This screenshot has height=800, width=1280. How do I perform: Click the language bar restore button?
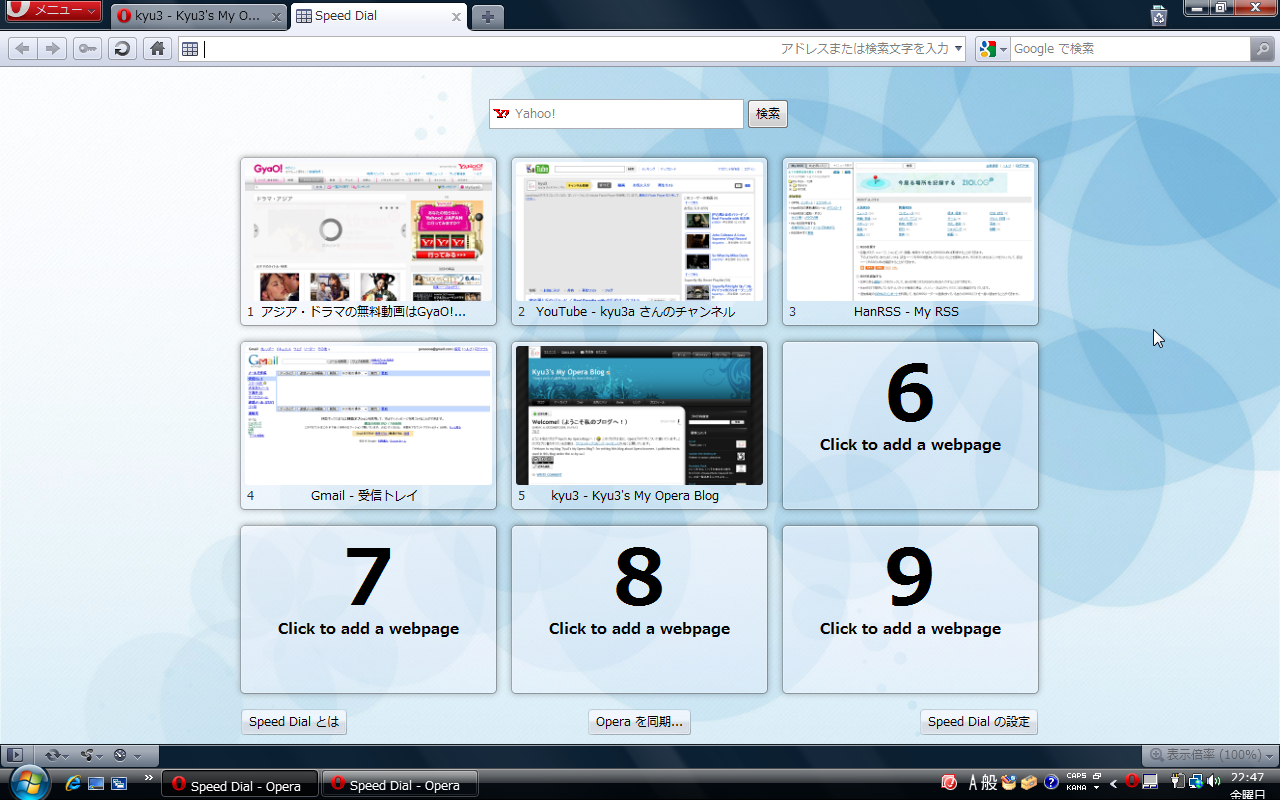(1097, 776)
